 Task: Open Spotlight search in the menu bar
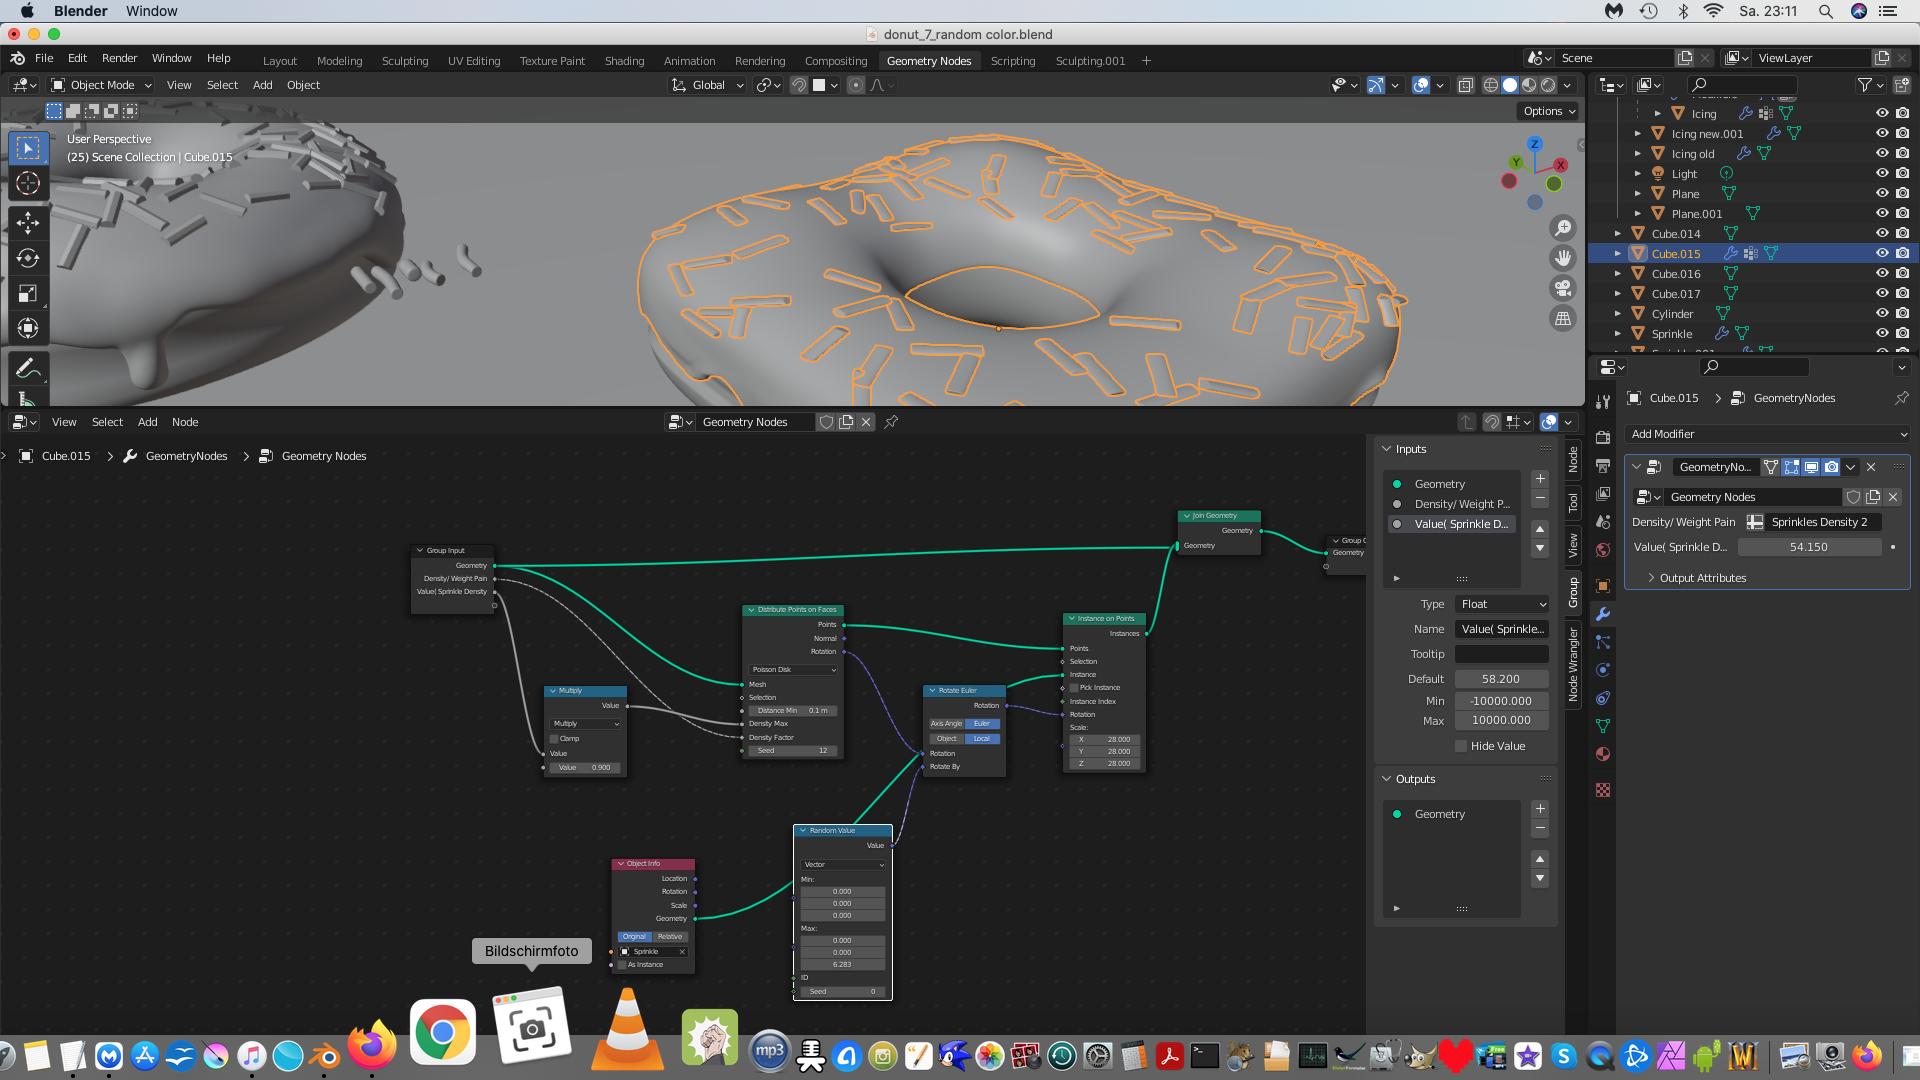pos(1825,11)
